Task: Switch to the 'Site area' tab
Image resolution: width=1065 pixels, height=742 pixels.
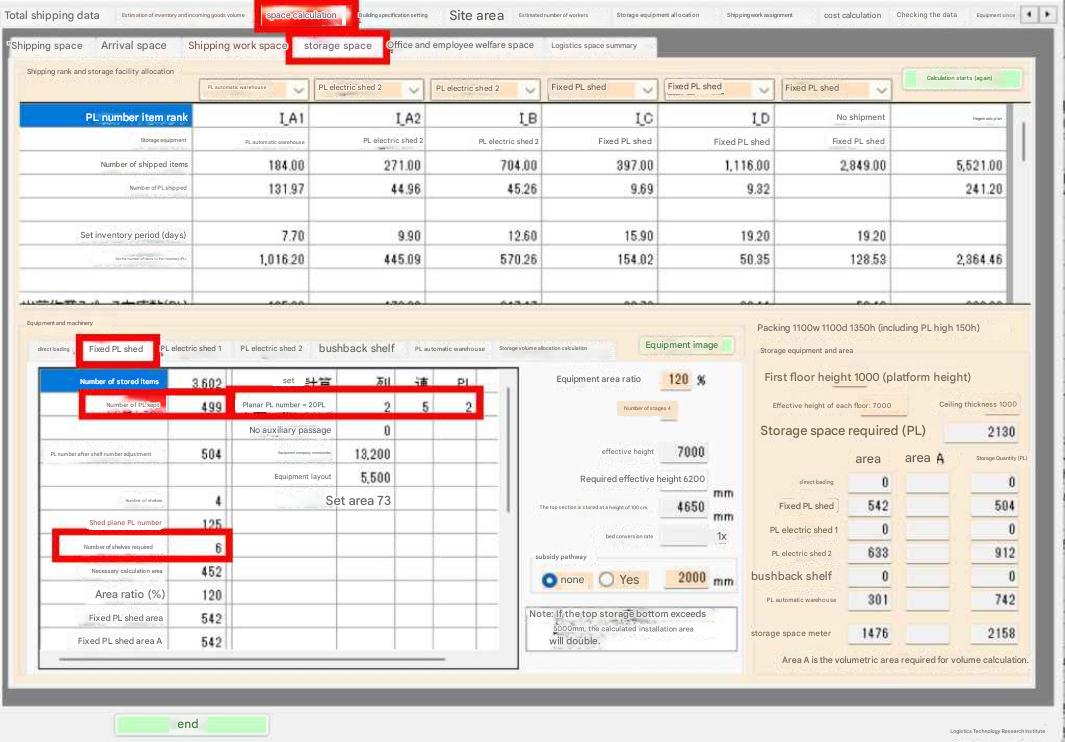Action: 476,15
